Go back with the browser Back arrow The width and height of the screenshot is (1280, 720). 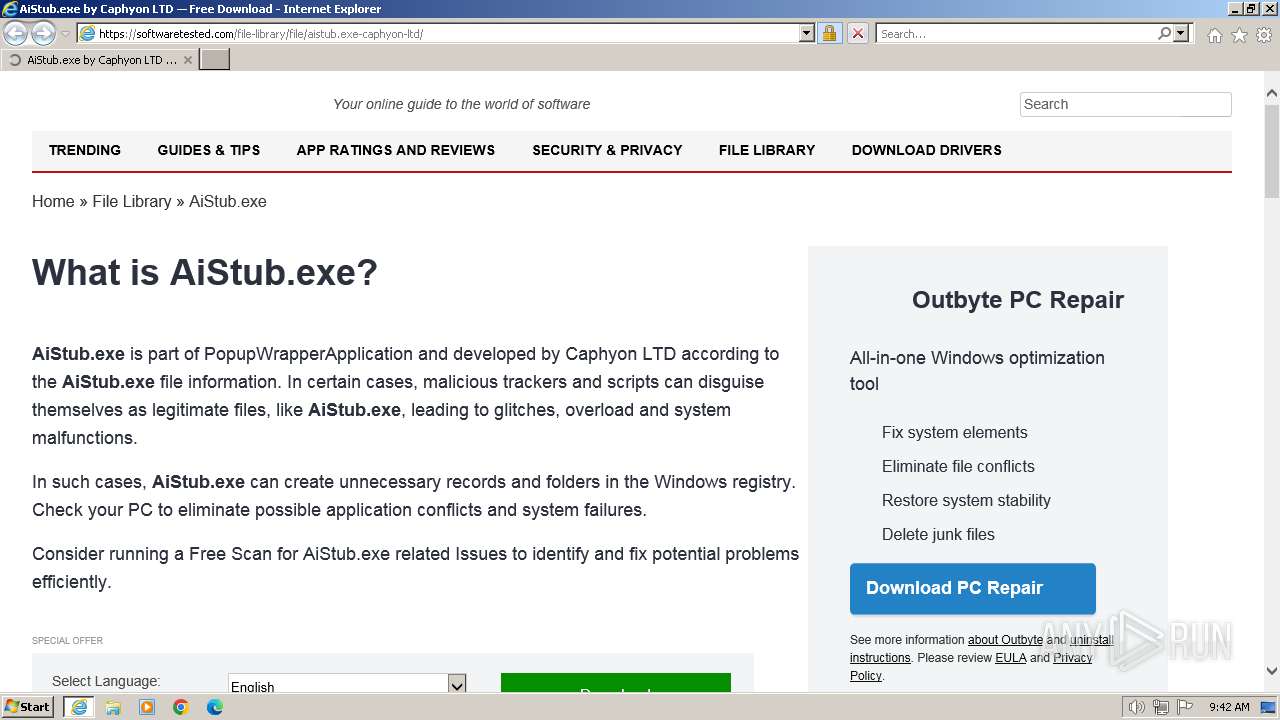16,33
